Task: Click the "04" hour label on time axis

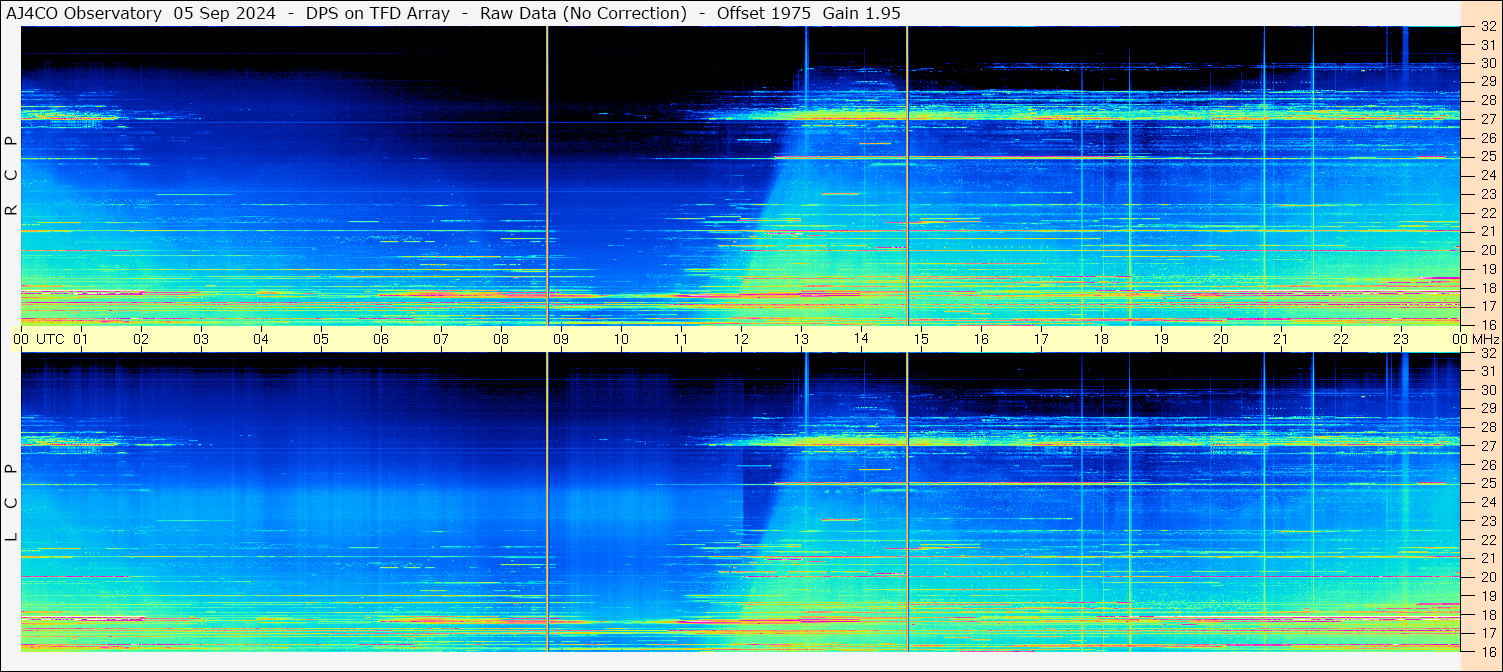Action: point(261,339)
